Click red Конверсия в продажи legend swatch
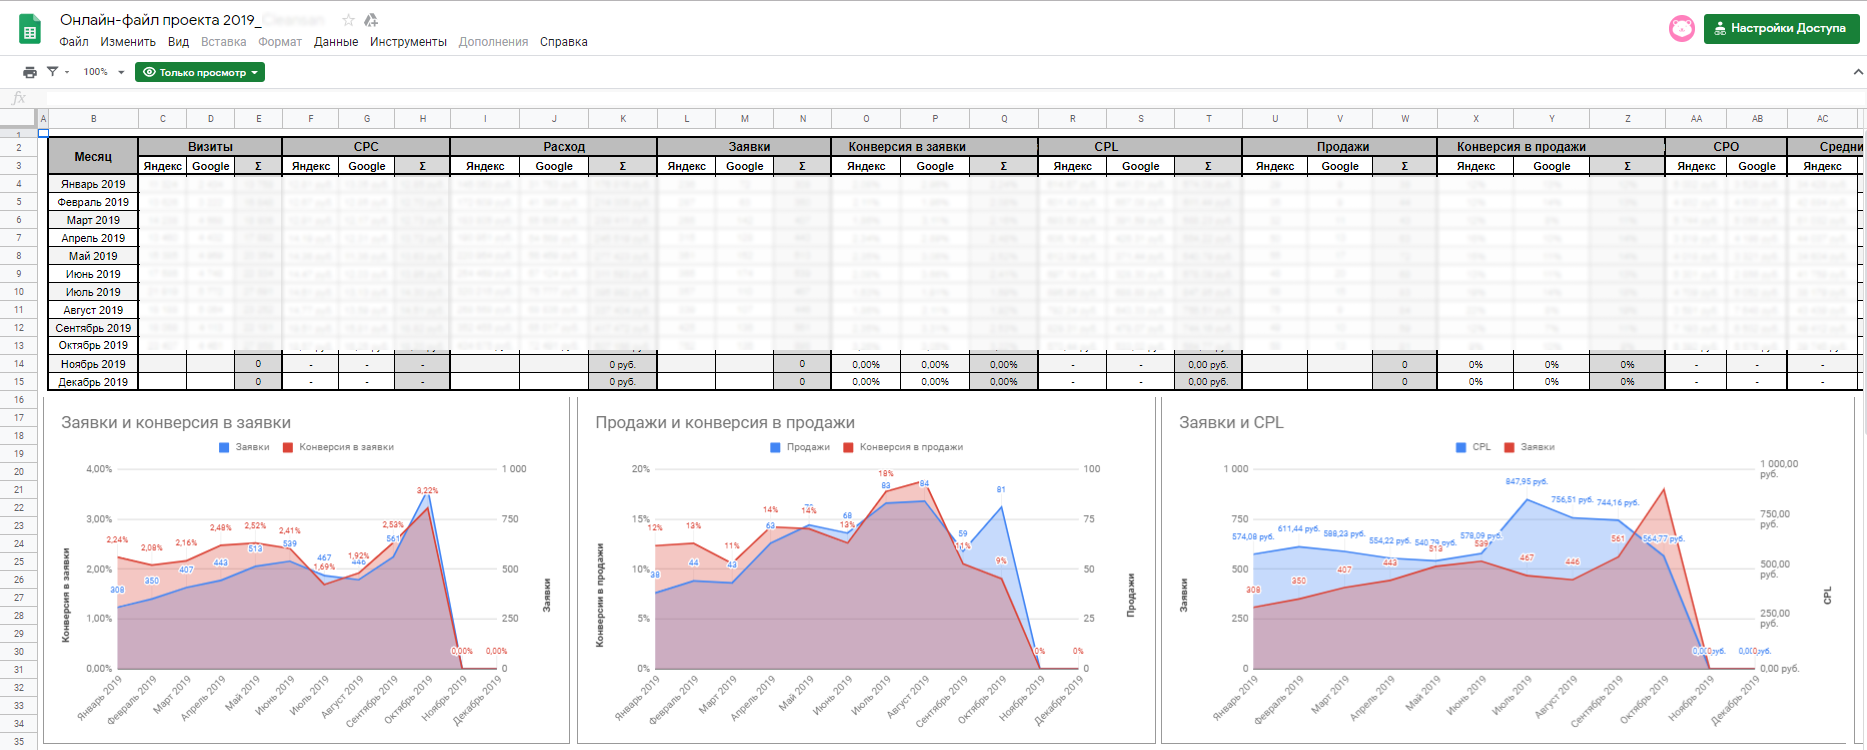Screen dimensions: 1867x750 point(848,447)
